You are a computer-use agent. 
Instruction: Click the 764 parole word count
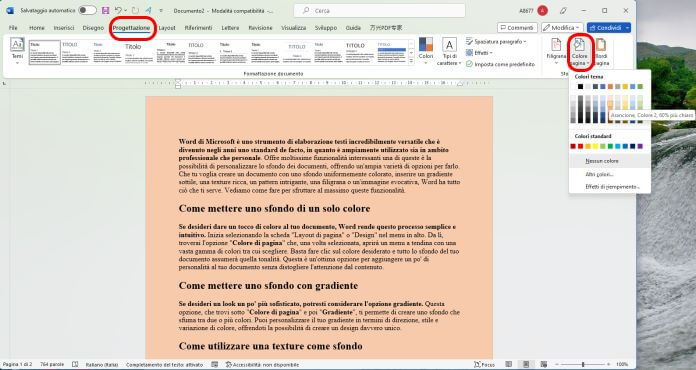(52, 364)
